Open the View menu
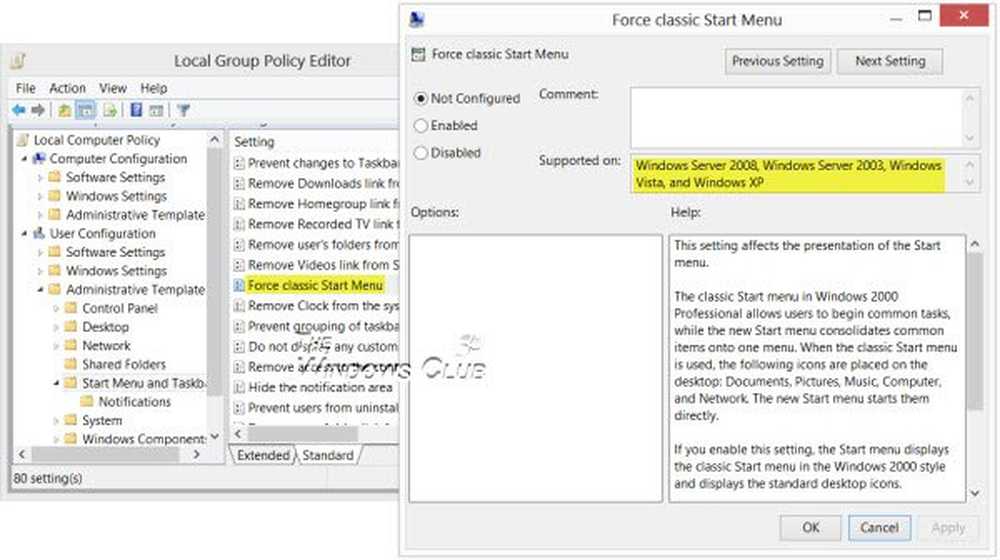This screenshot has width=1000, height=560. [113, 88]
